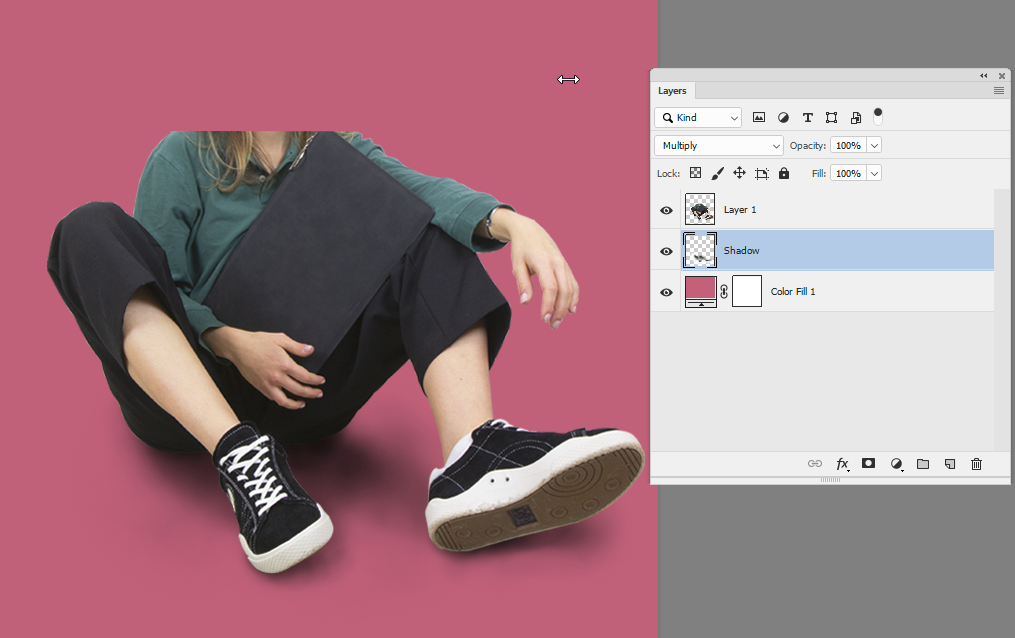Screen dimensions: 1015x638
Task: Click the add layer mask icon
Action: [869, 464]
